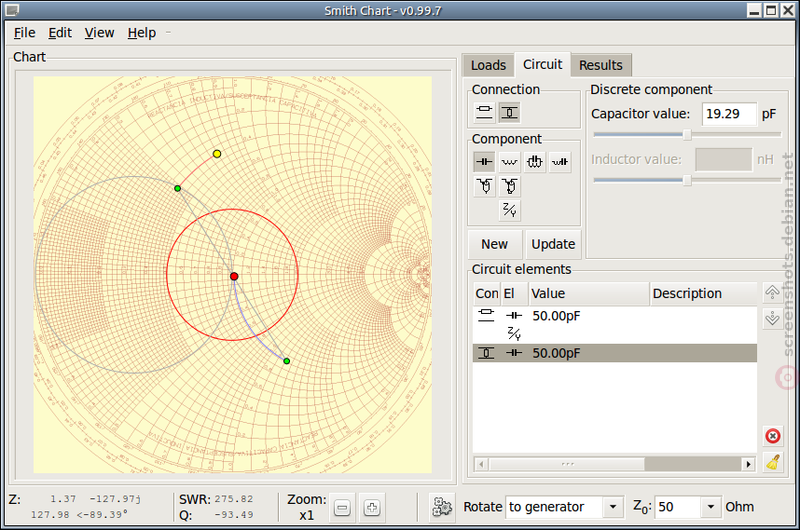Switch to the Loads tab
Image resolution: width=800 pixels, height=530 pixels.
[x=488, y=65]
